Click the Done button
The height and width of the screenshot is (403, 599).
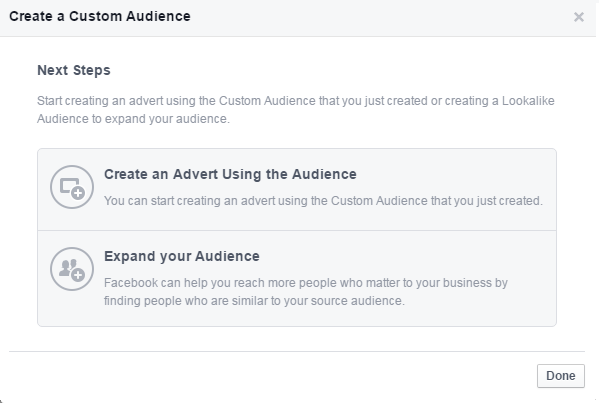coord(561,376)
